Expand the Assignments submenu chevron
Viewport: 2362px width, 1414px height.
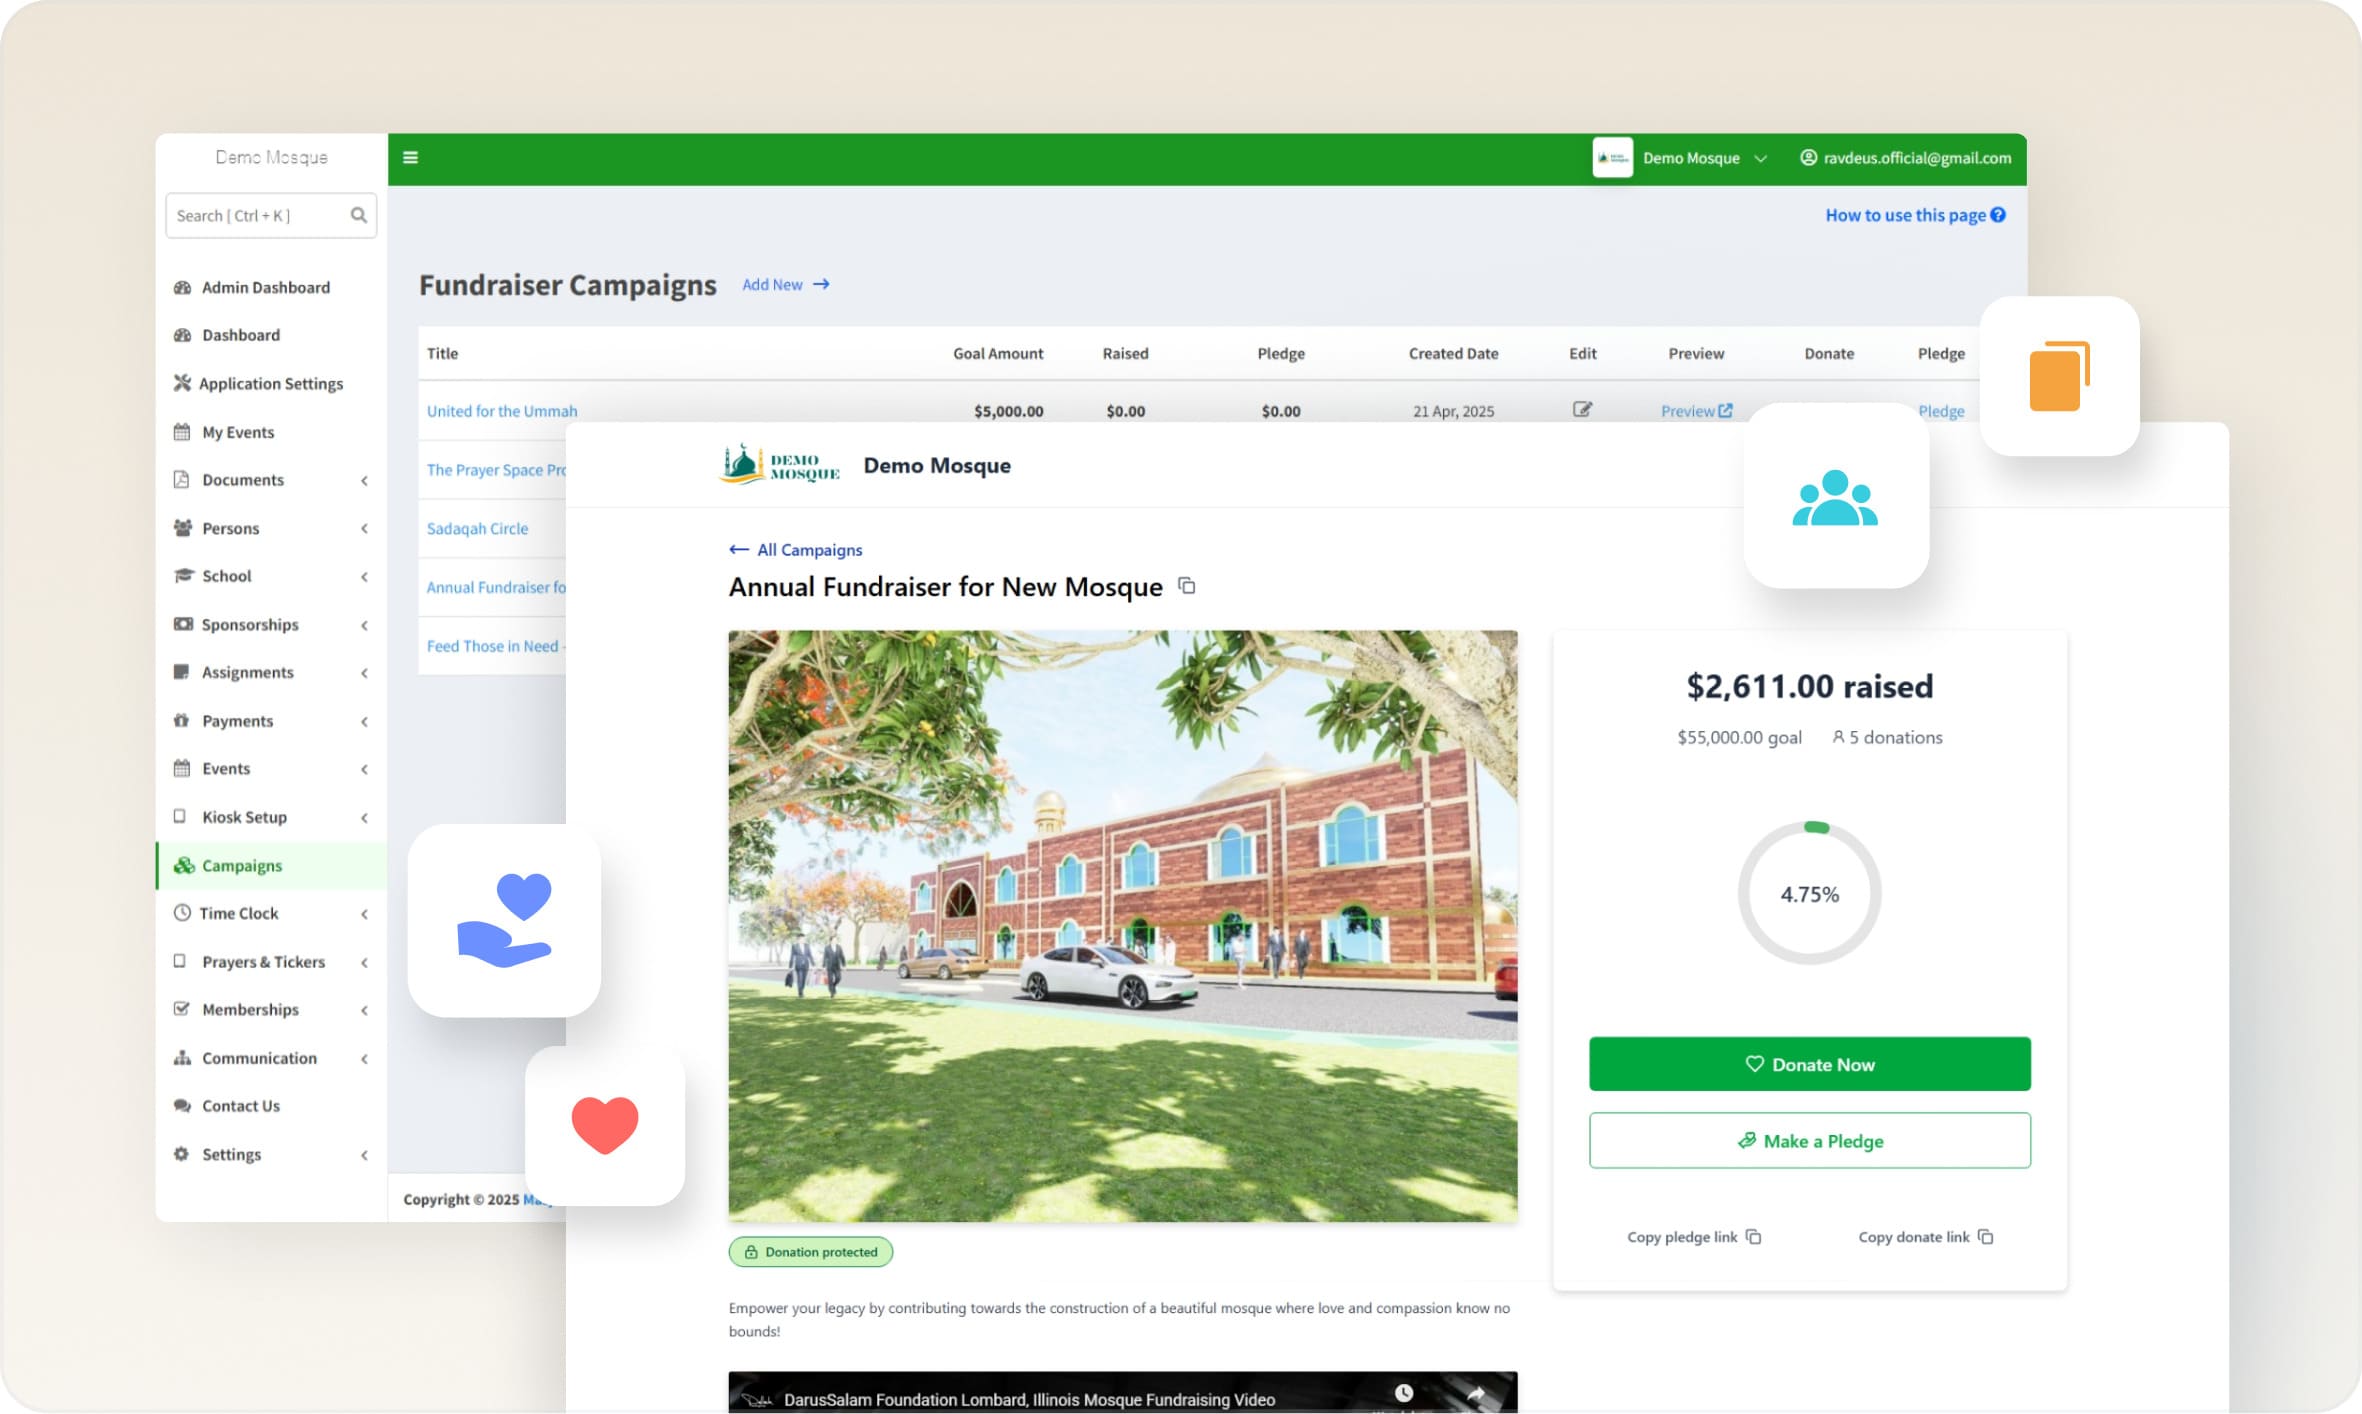[x=364, y=673]
